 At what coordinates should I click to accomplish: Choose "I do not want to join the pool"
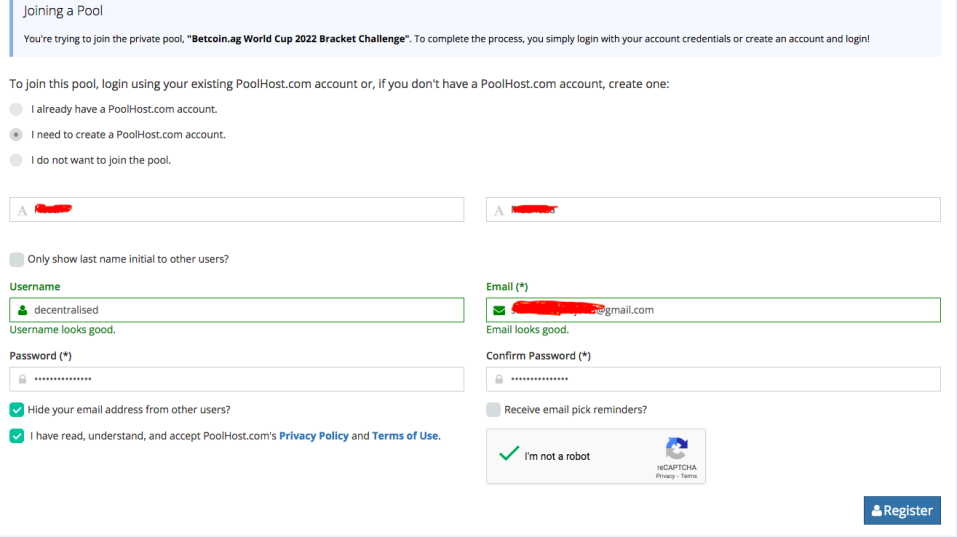[16, 160]
